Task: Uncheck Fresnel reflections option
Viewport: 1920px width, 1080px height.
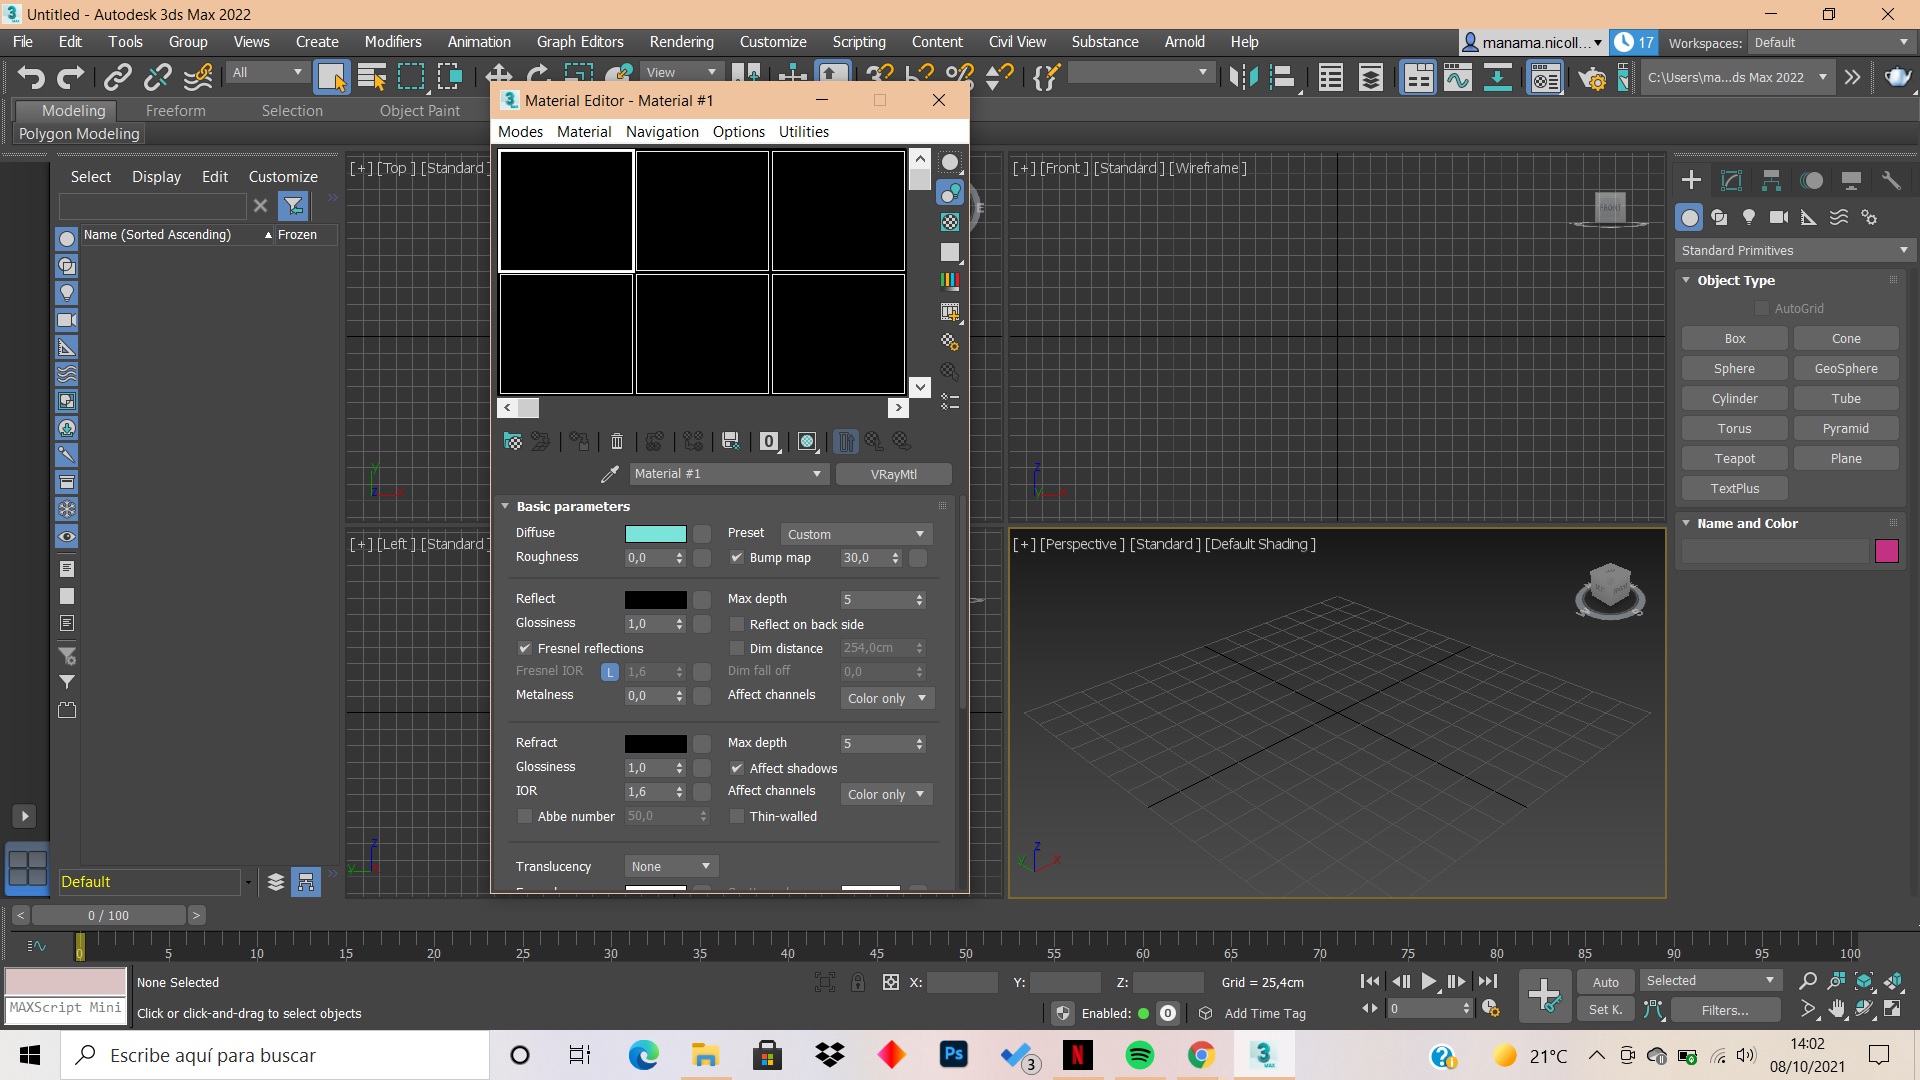Action: [525, 649]
